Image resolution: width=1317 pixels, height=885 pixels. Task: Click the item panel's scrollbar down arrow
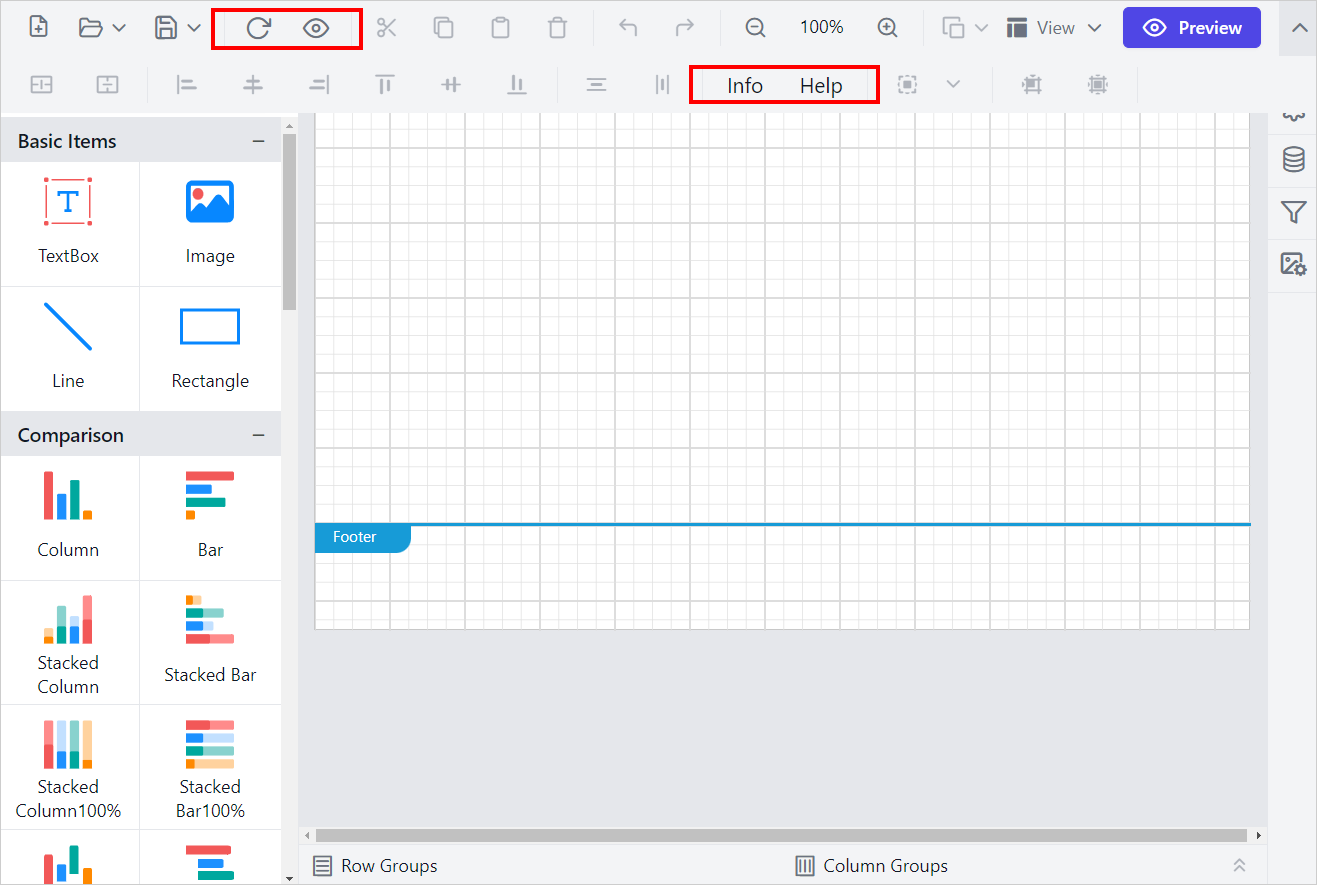(x=290, y=878)
